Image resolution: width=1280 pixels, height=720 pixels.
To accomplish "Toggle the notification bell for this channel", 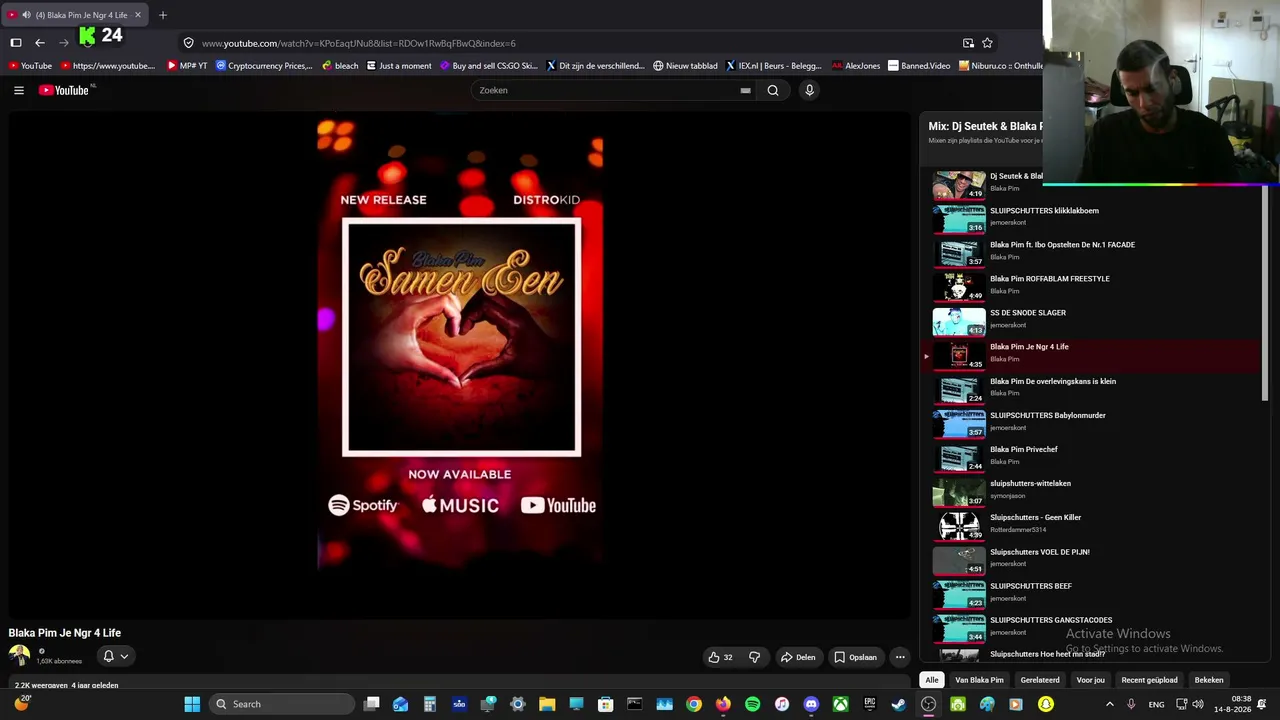I will tap(108, 656).
